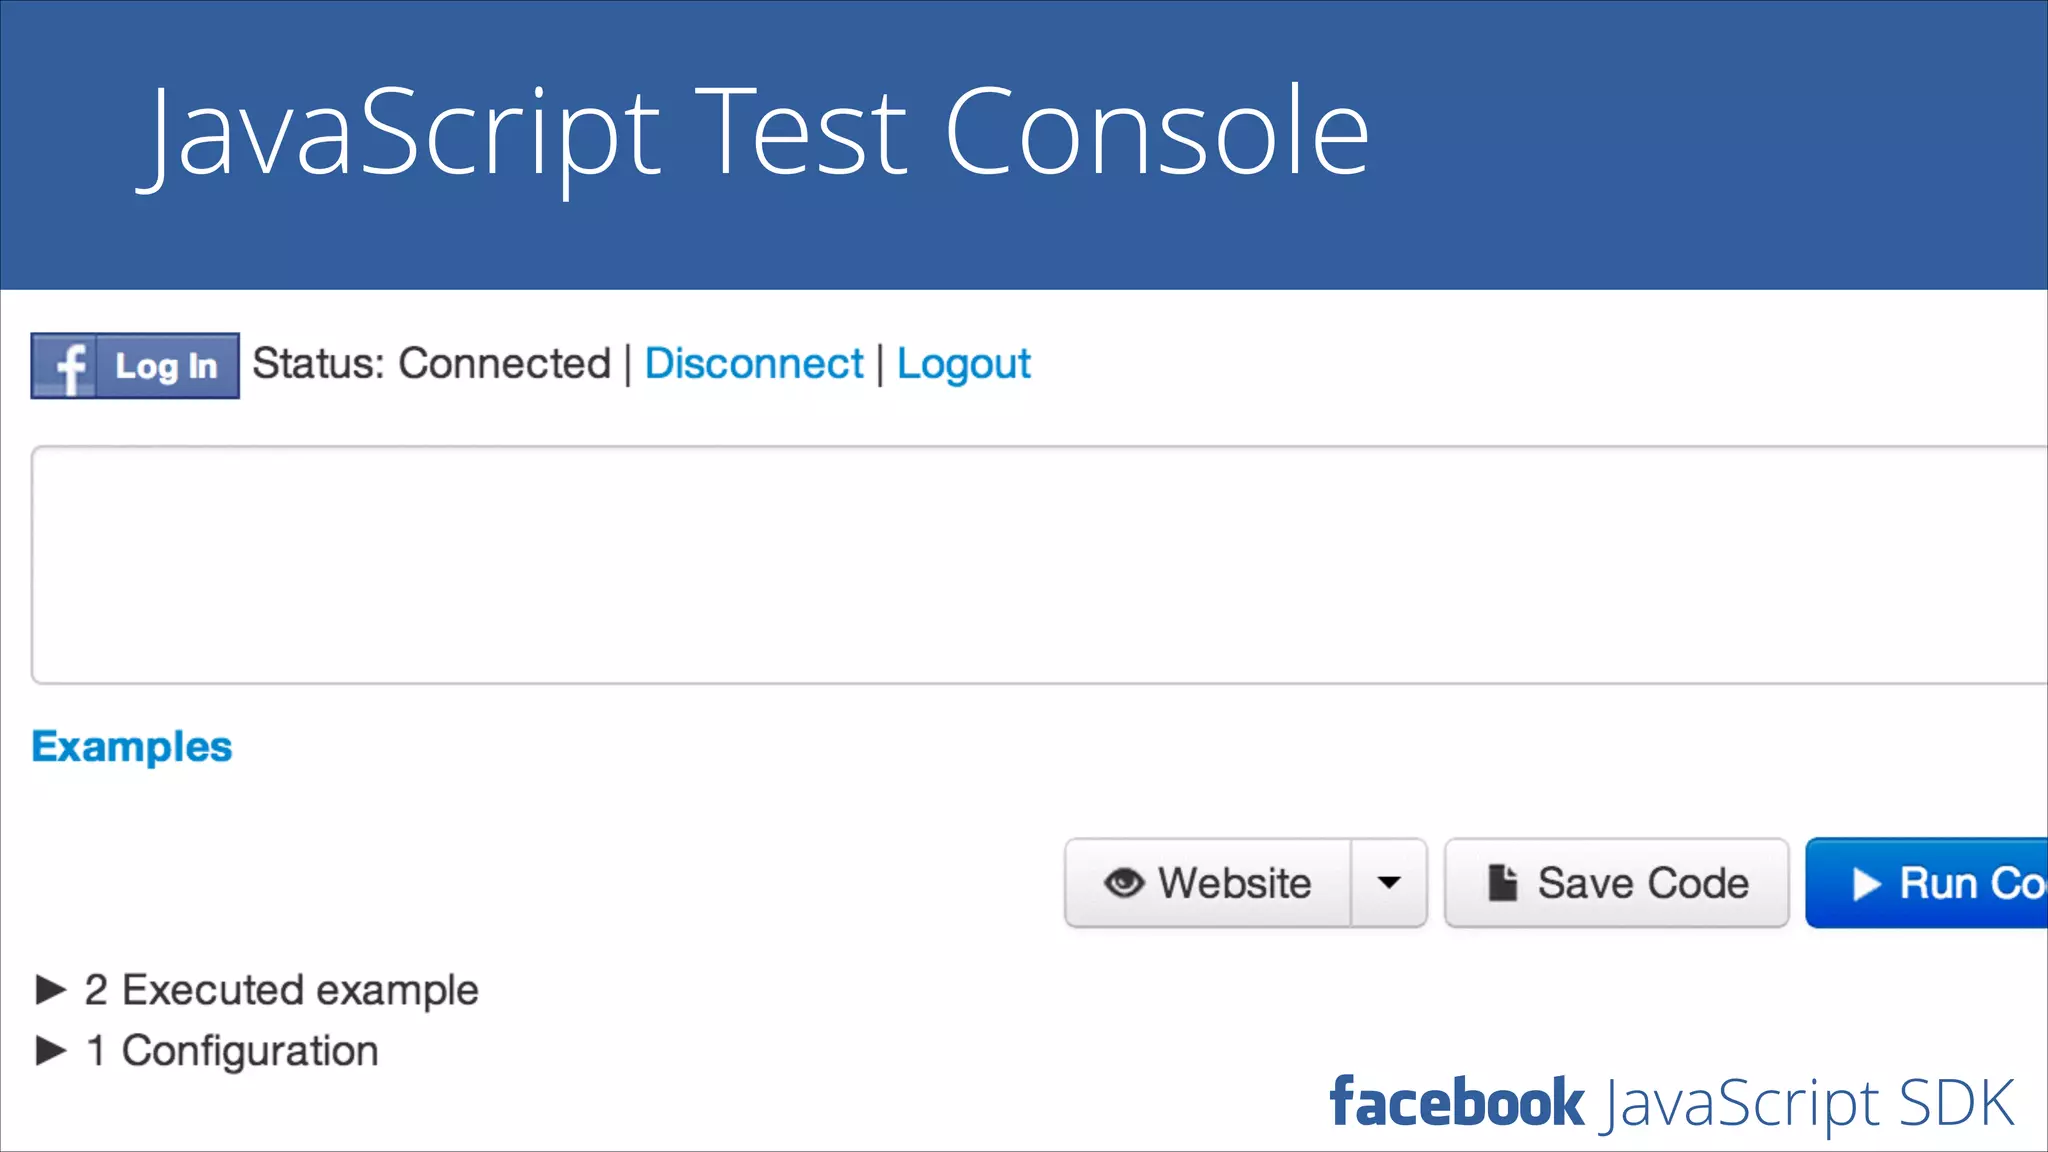
Task: Select the "2 Executed example" entry
Action: point(281,990)
